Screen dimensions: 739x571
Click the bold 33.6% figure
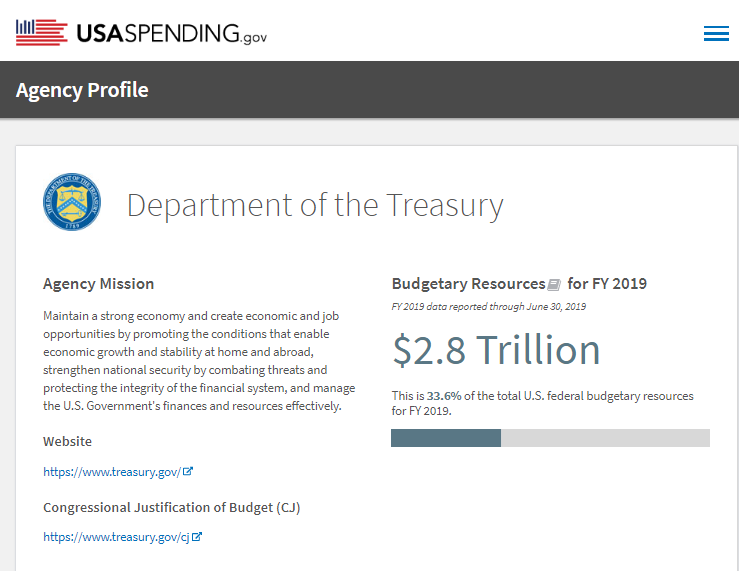pos(444,396)
